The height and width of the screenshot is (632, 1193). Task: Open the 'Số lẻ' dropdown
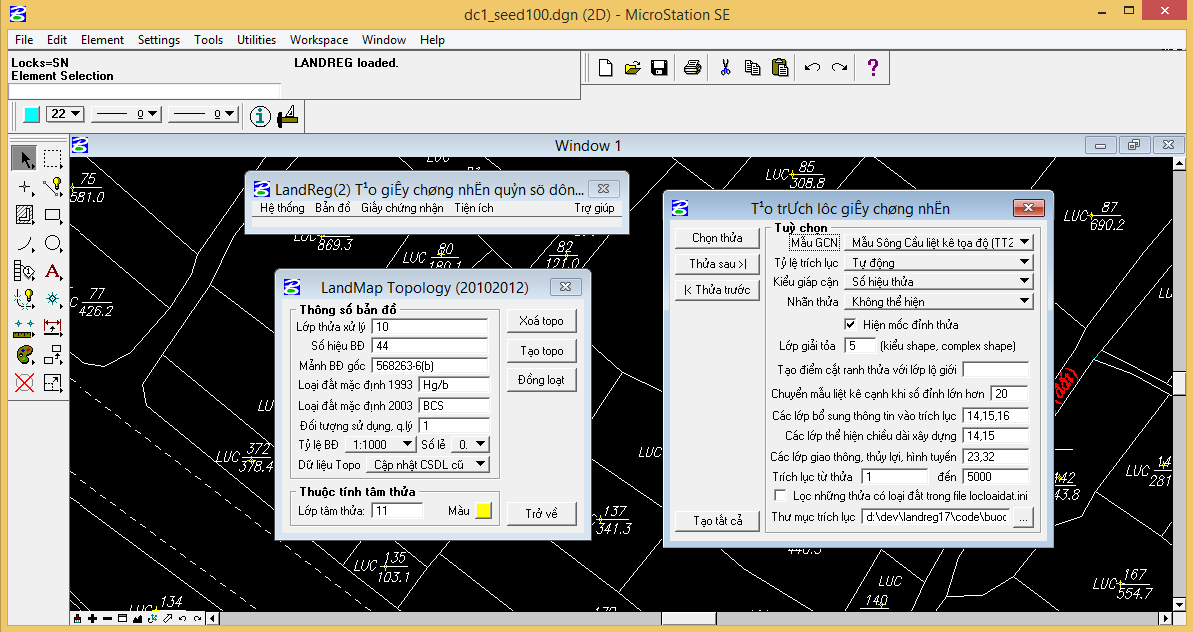click(470, 444)
